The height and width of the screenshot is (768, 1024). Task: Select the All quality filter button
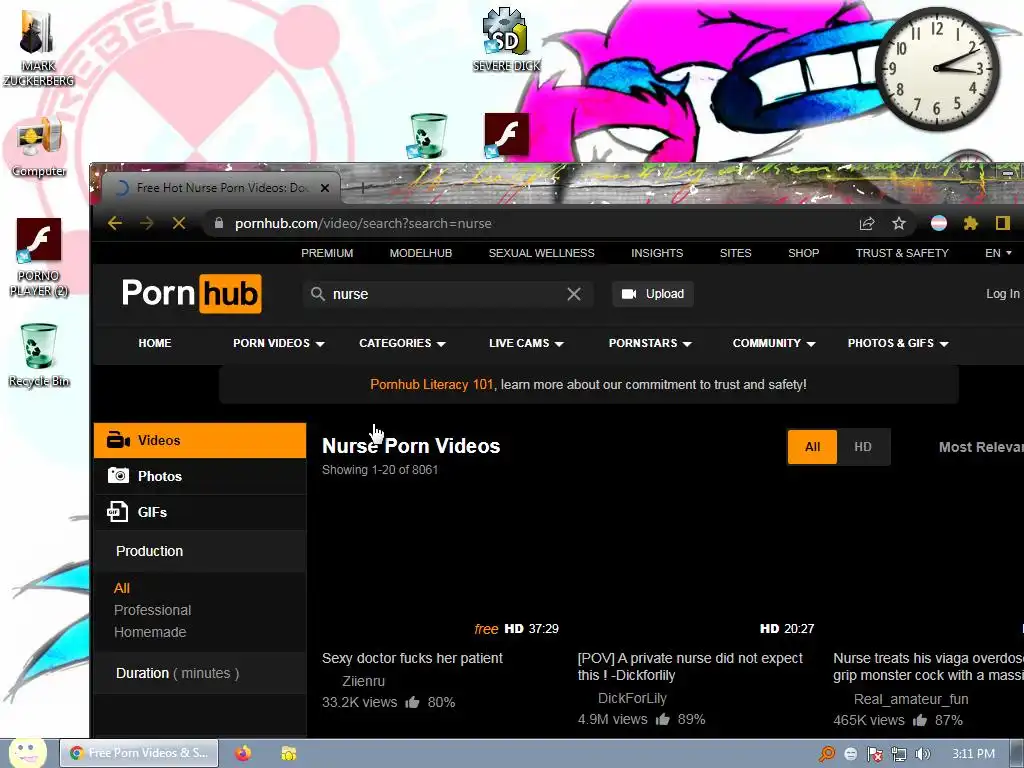click(812, 447)
